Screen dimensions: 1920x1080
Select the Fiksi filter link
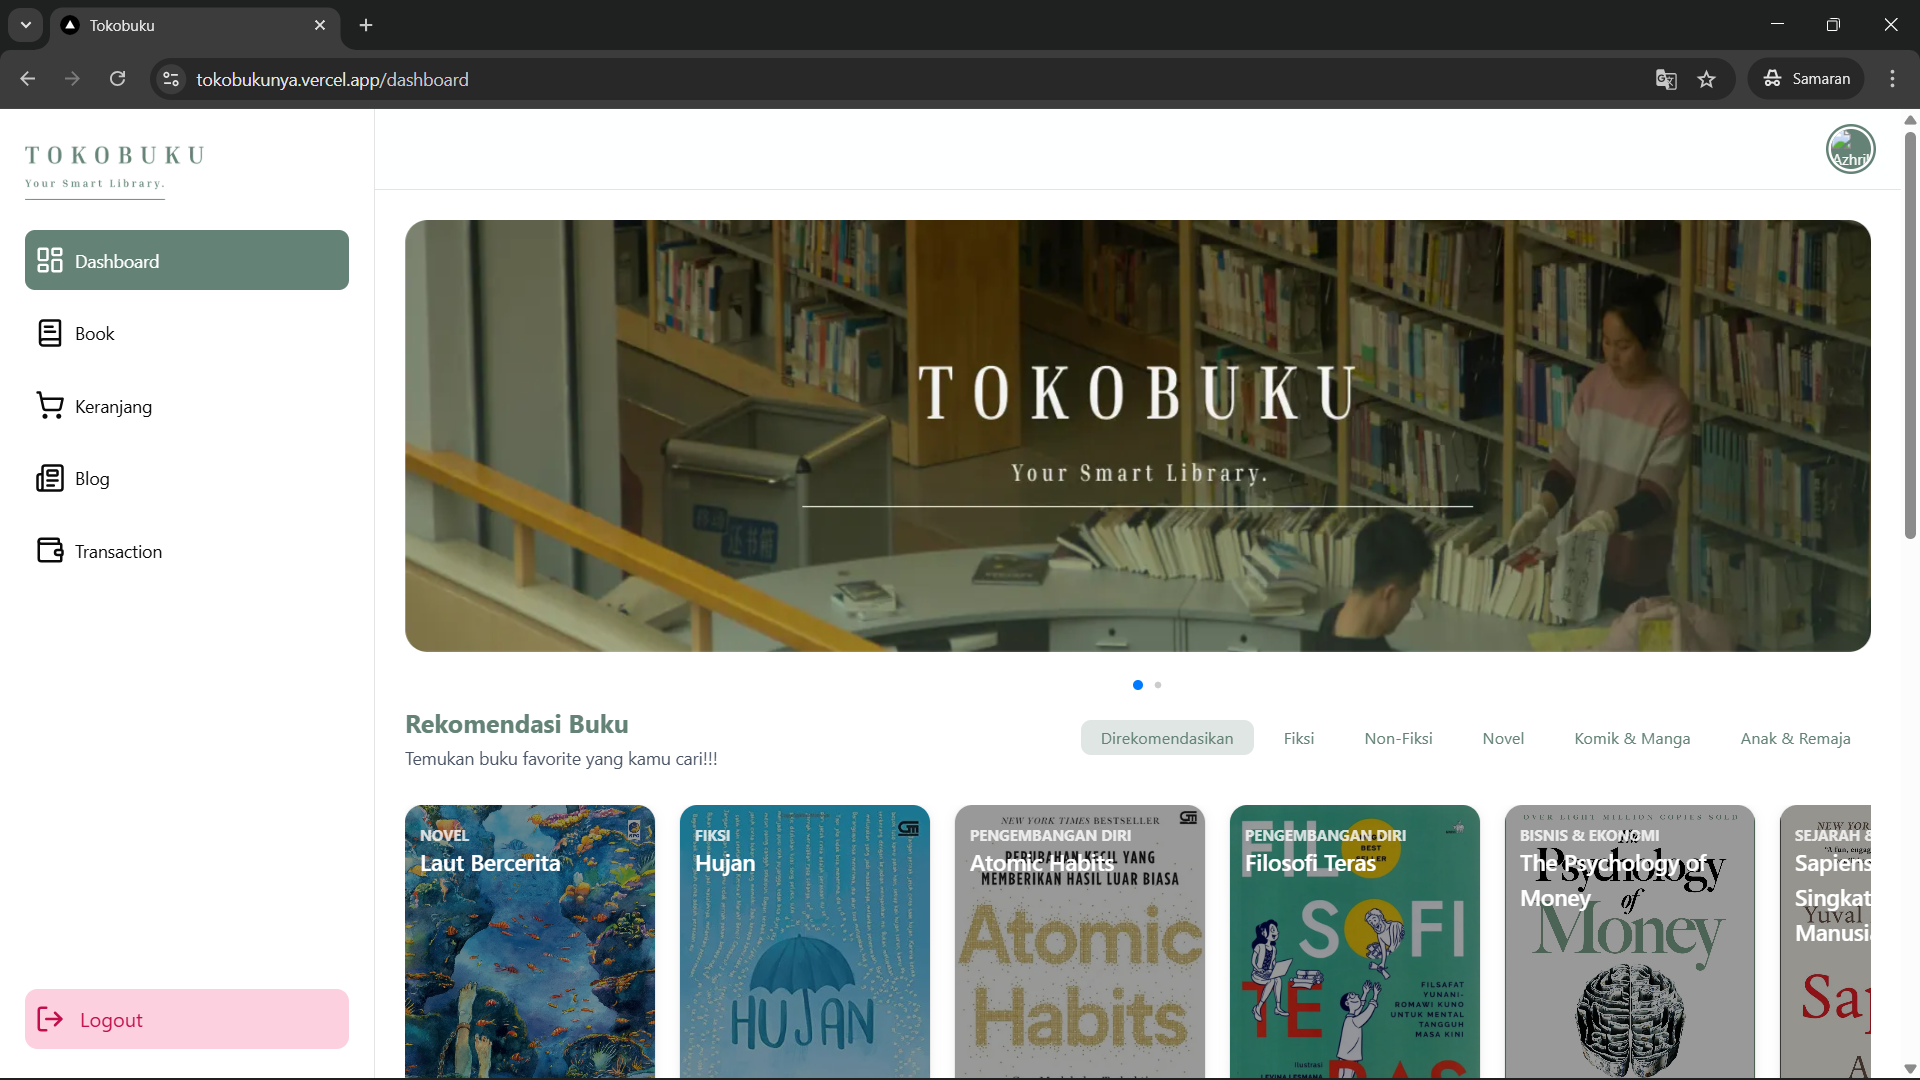[x=1298, y=738]
